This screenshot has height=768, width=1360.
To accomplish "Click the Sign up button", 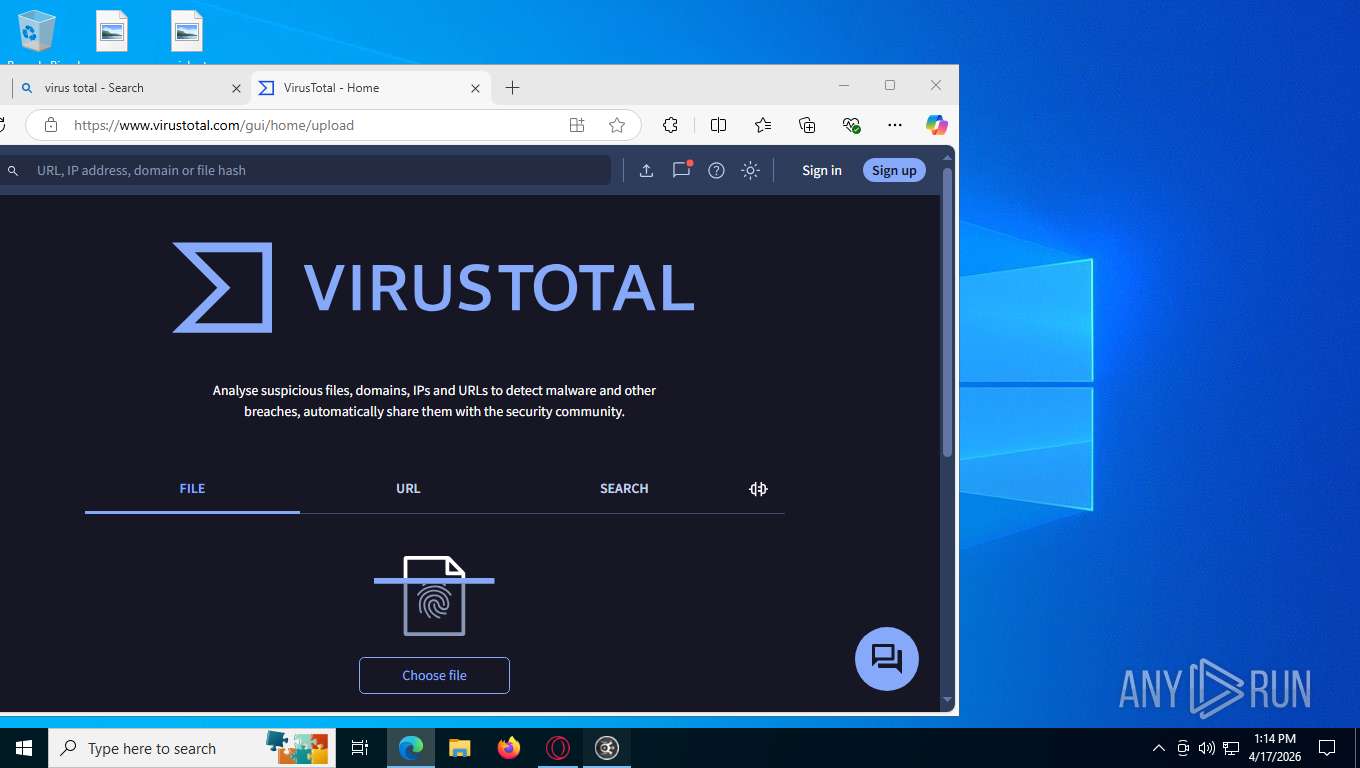I will [x=894, y=170].
